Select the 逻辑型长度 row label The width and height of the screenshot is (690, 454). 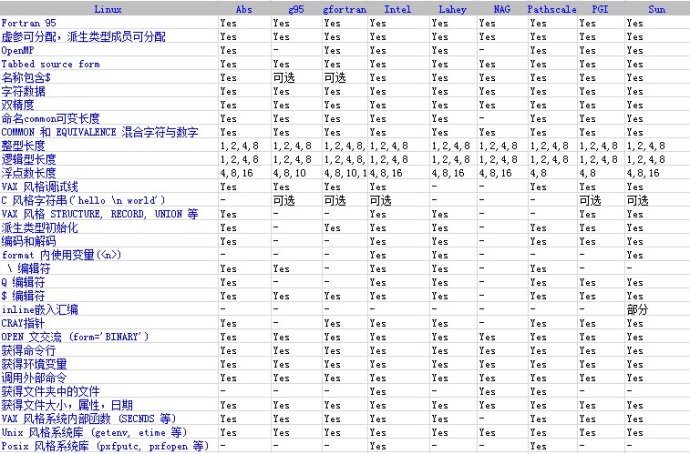click(29, 159)
